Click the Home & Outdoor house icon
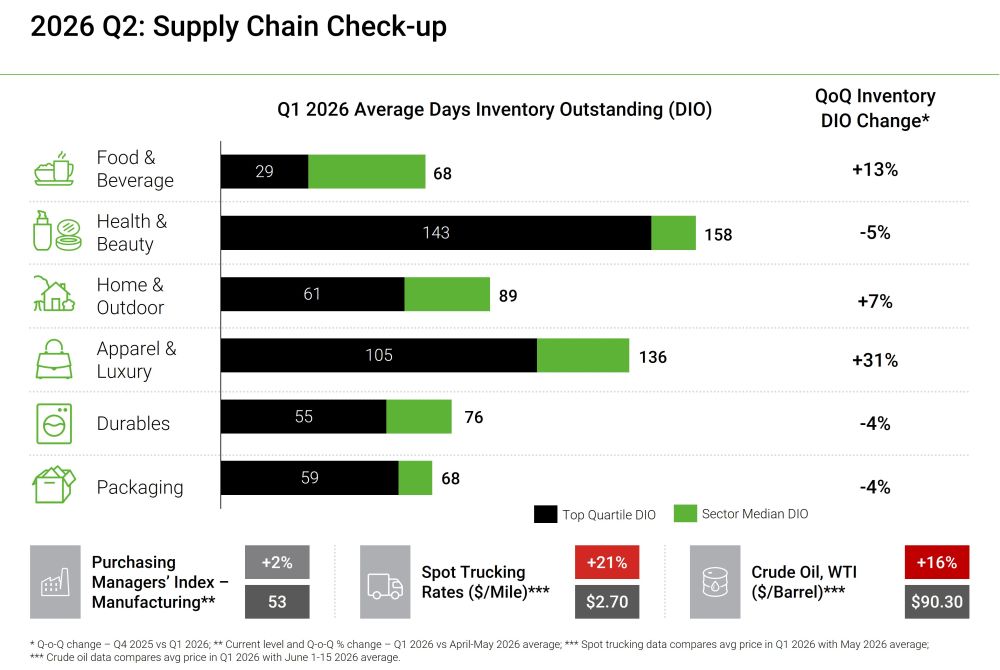Screen dimensions: 1000x670 [x=54, y=294]
